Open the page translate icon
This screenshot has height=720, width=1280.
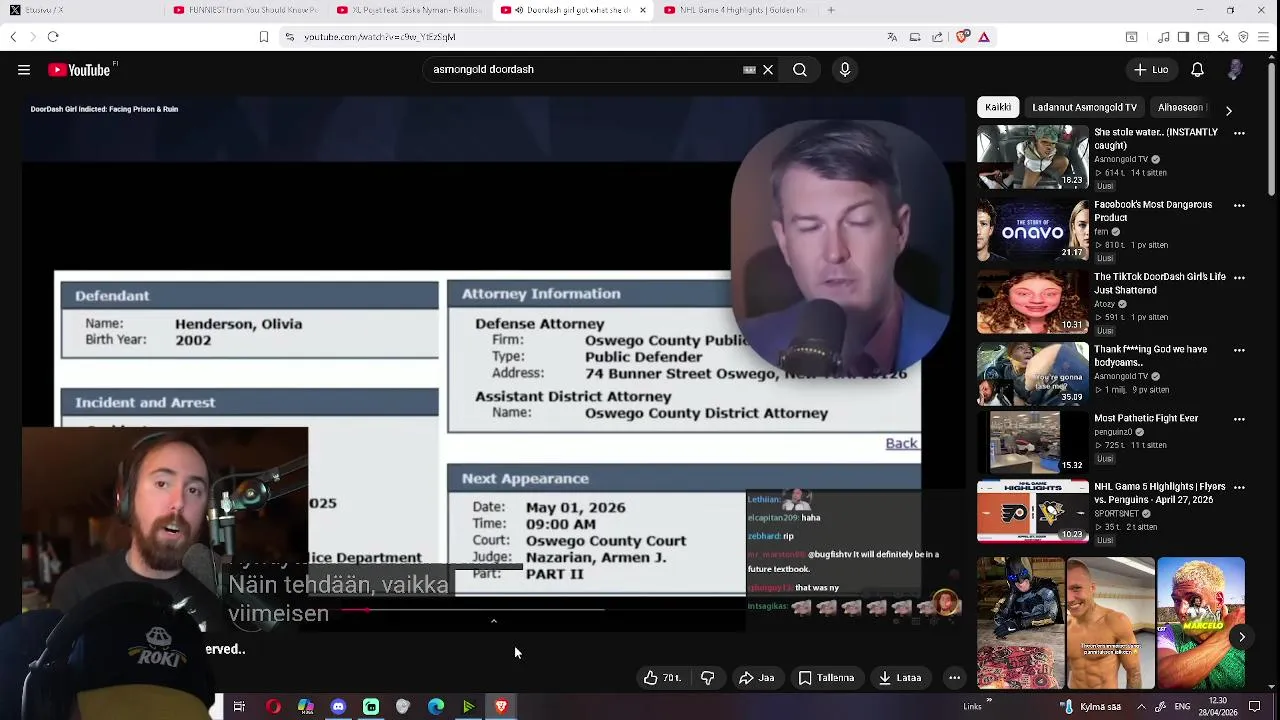tap(892, 37)
